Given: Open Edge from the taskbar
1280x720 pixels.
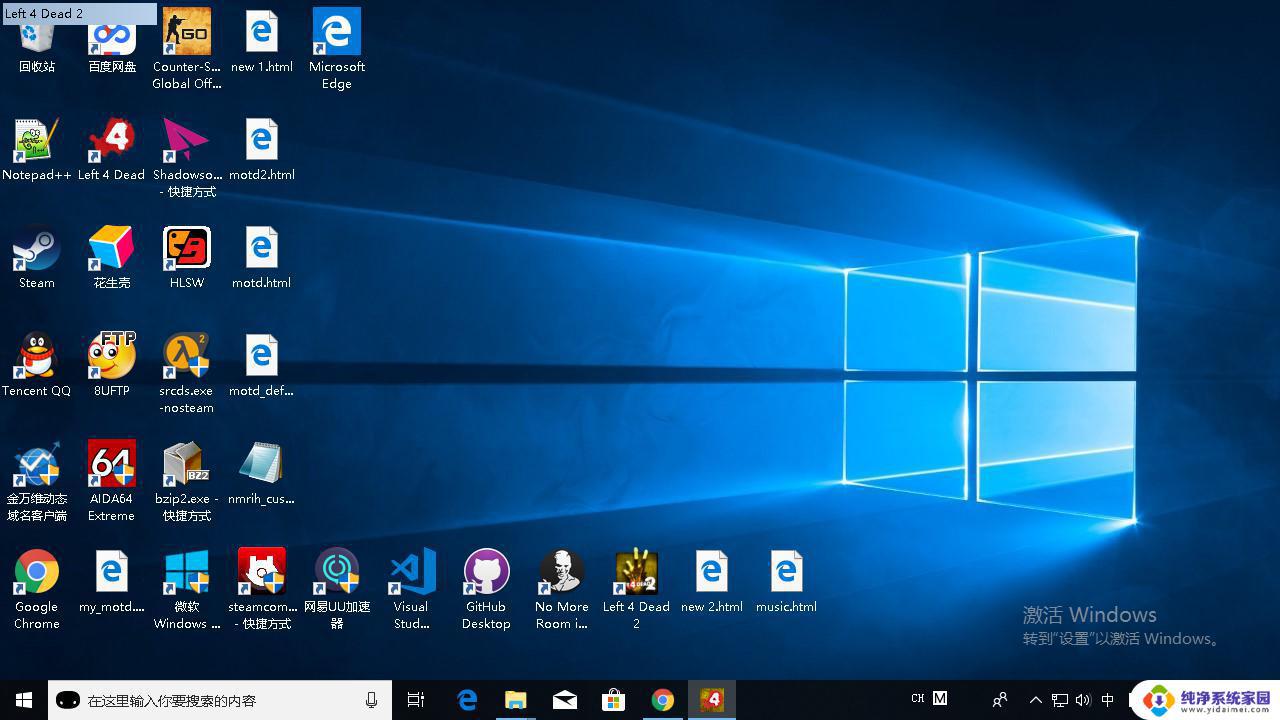Looking at the screenshot, I should (466, 700).
